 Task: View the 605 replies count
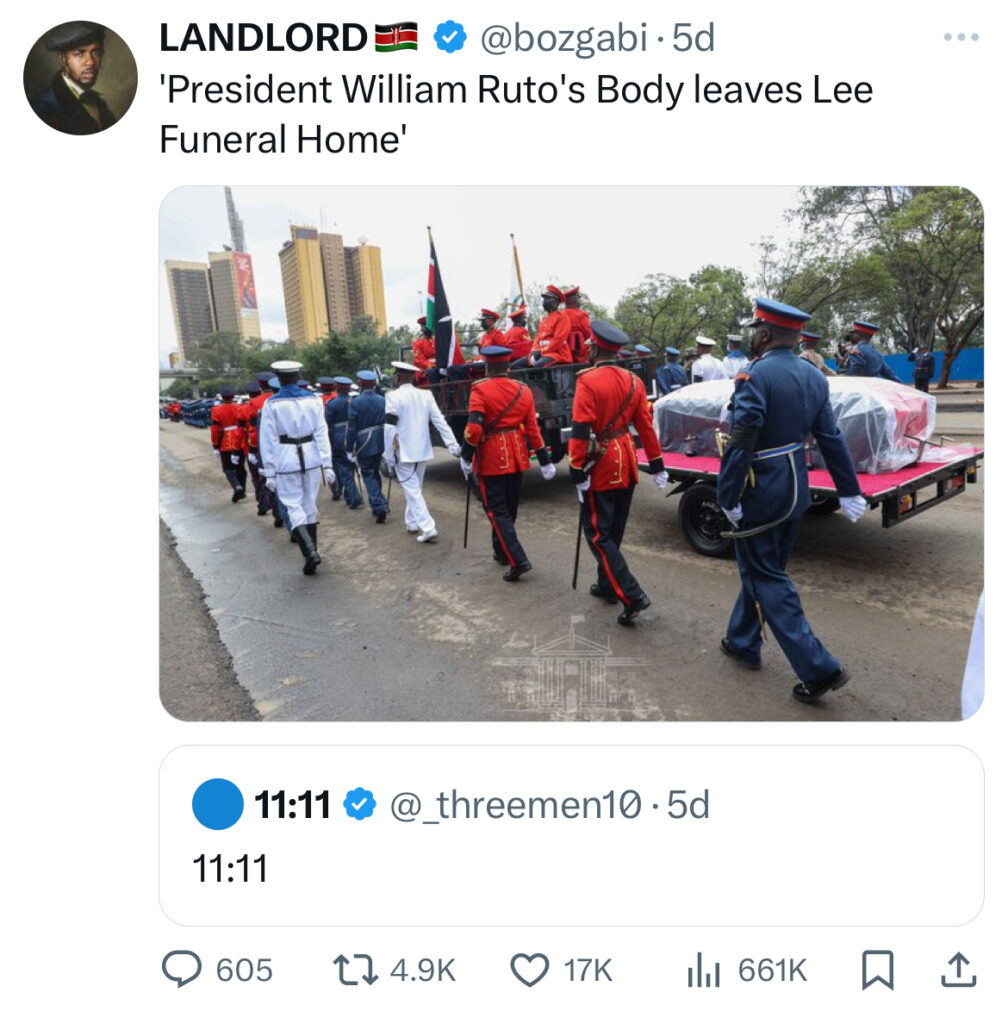click(x=244, y=970)
